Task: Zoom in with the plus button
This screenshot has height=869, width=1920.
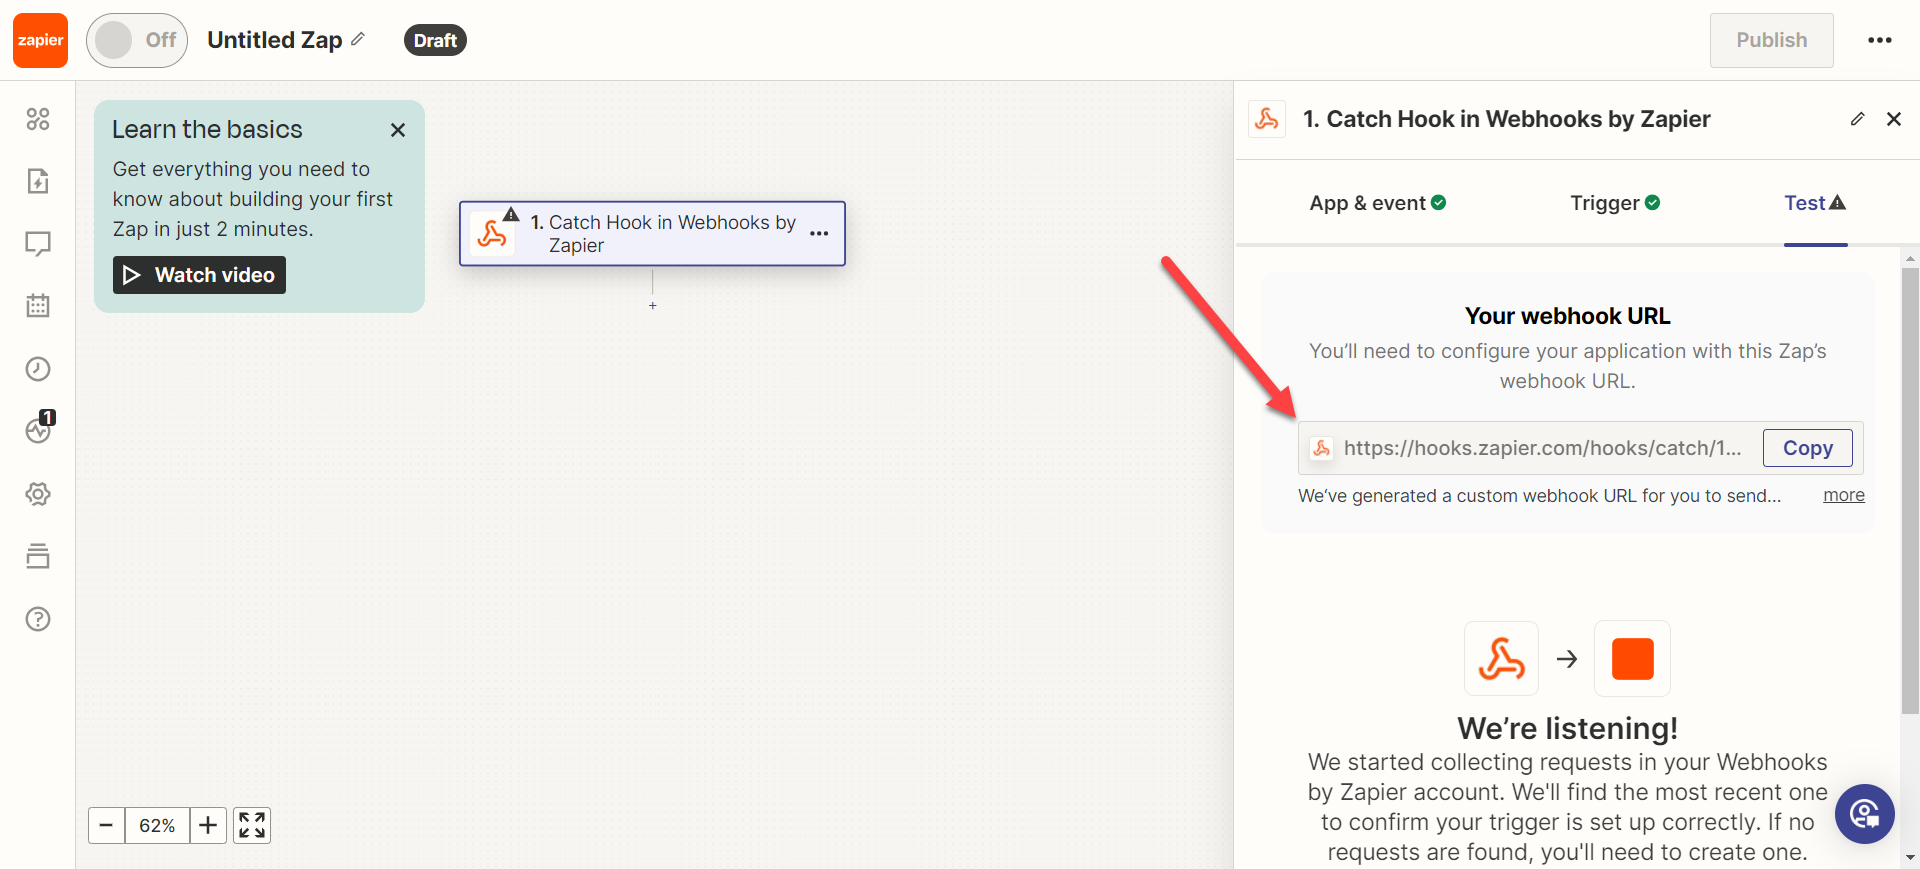Action: pos(208,825)
